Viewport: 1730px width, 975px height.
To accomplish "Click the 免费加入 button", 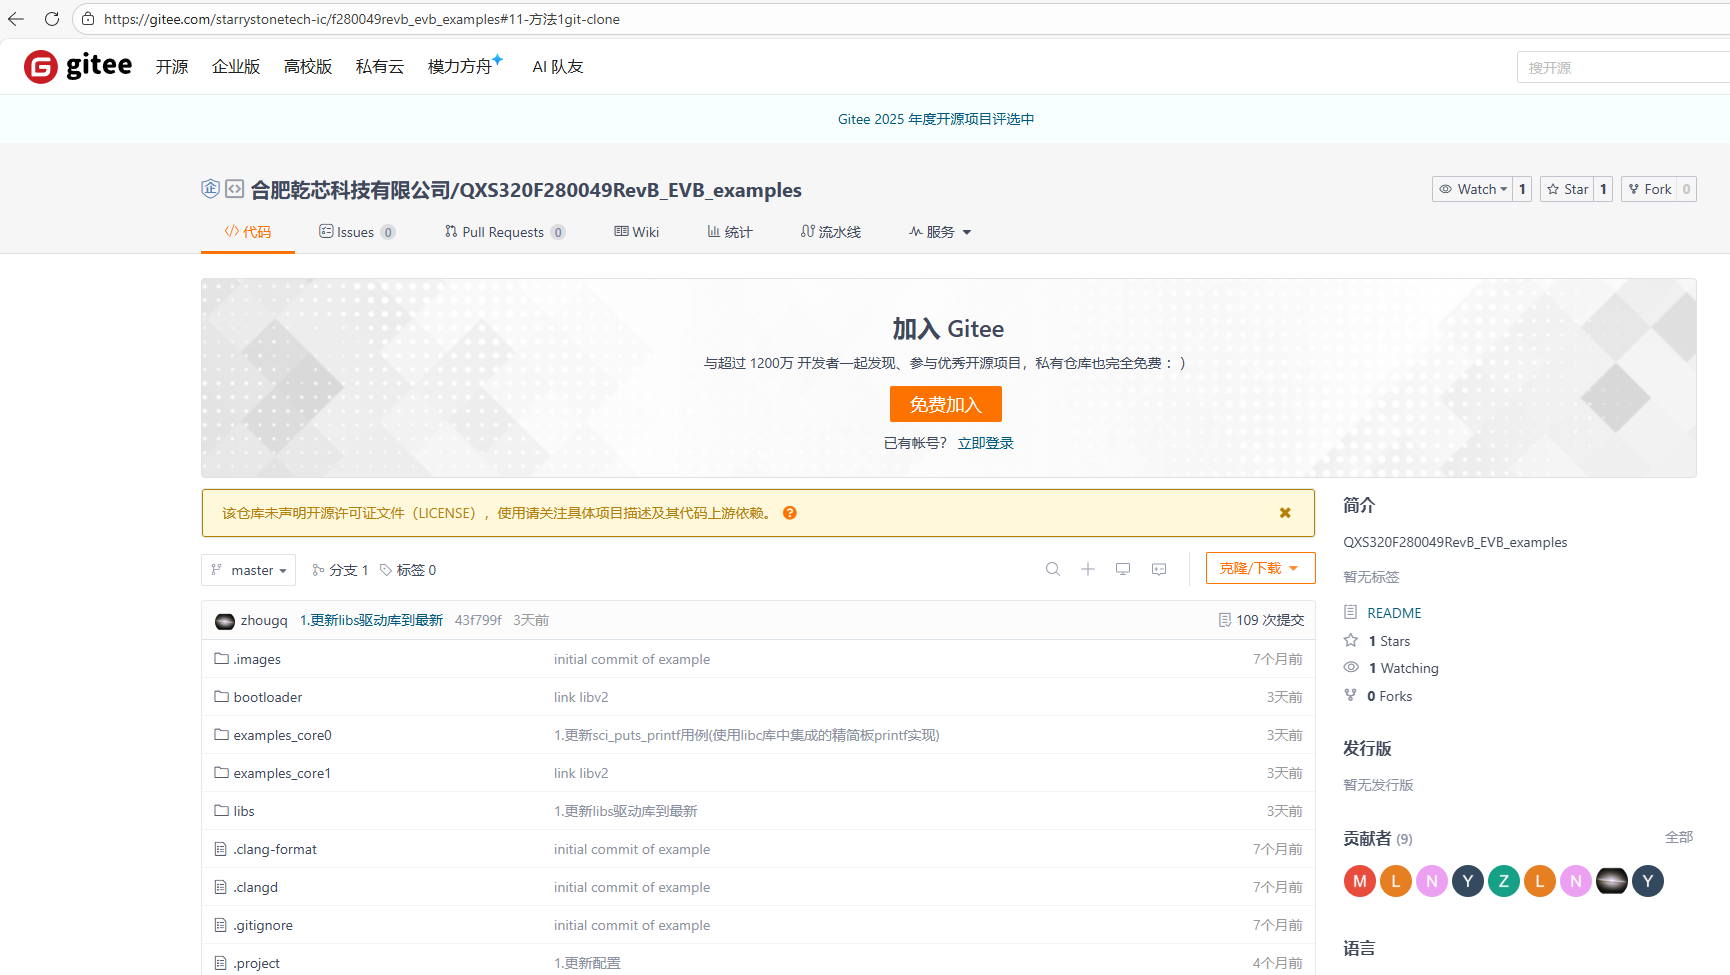I will 946,404.
